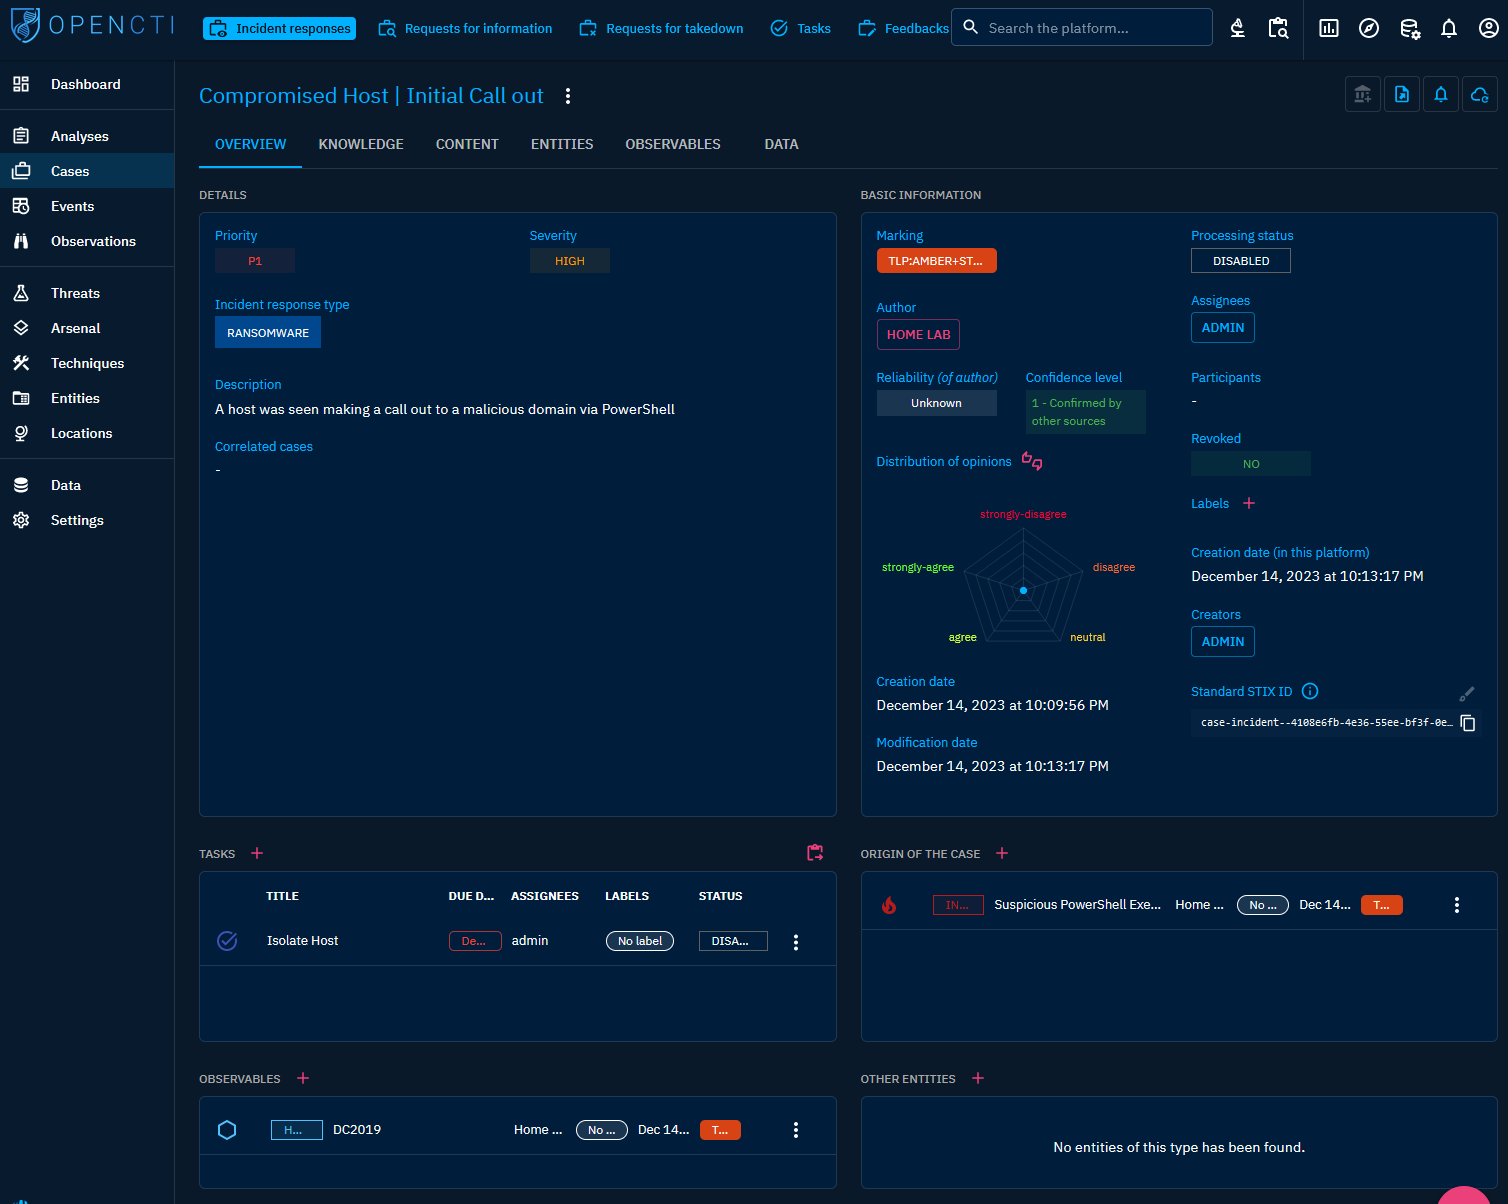Open the data import database icon
This screenshot has height=1204, width=1508.
point(1409,28)
